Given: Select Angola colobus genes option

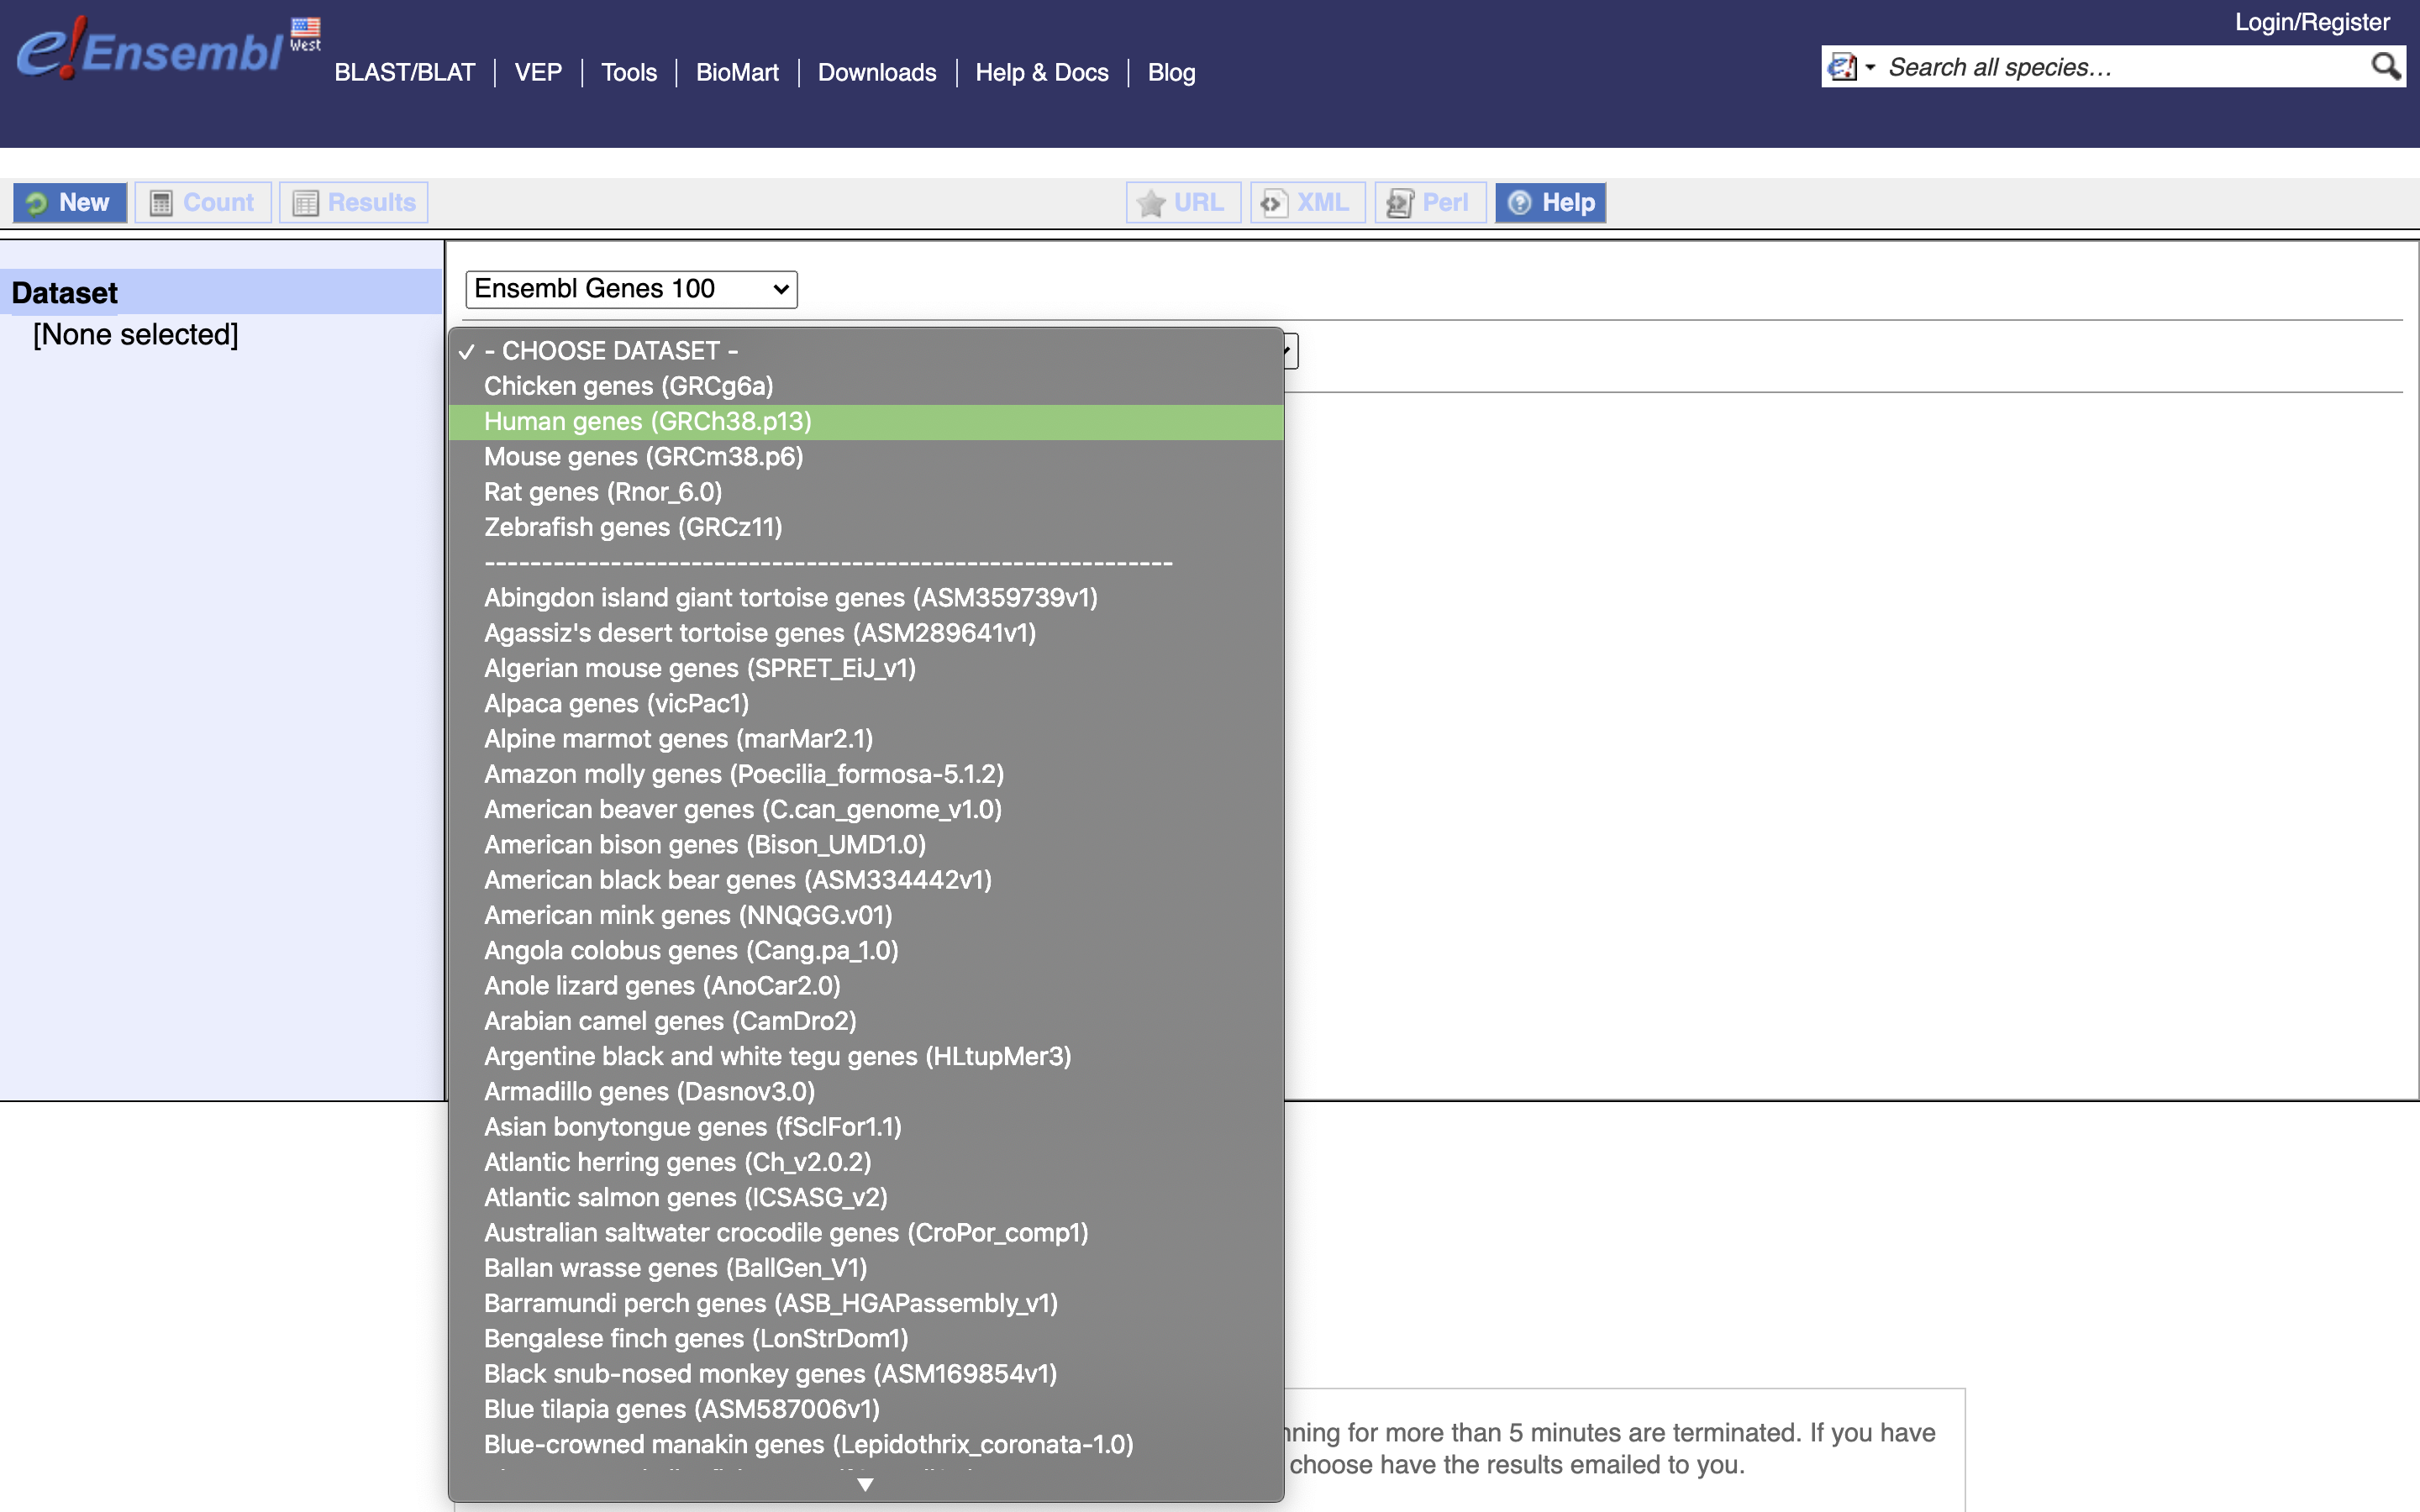Looking at the screenshot, I should [x=866, y=951].
